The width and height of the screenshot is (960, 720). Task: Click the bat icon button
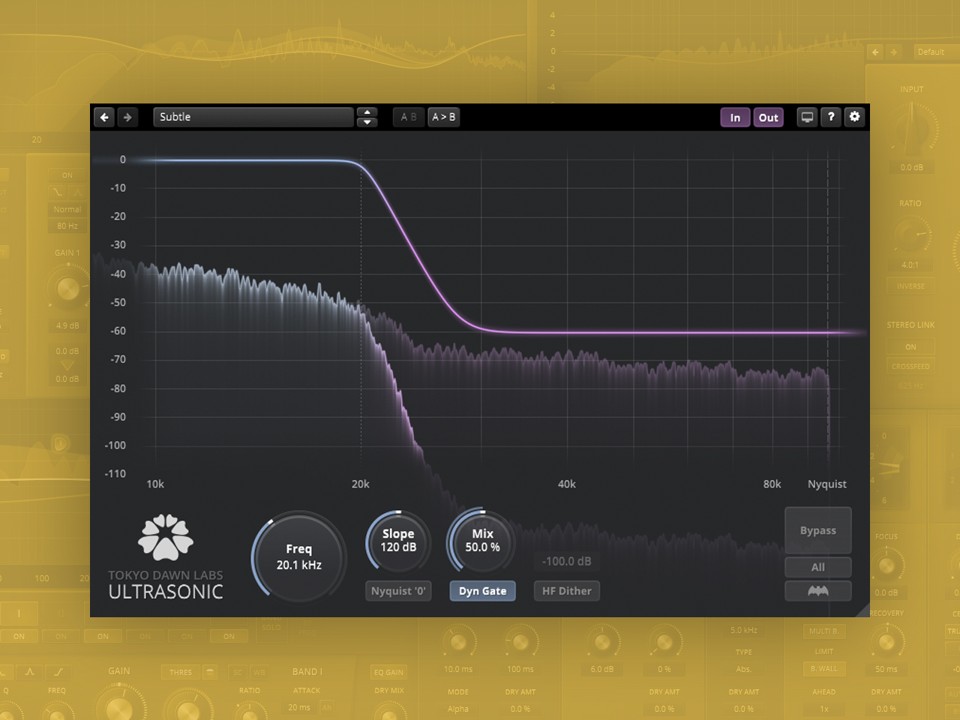point(818,591)
